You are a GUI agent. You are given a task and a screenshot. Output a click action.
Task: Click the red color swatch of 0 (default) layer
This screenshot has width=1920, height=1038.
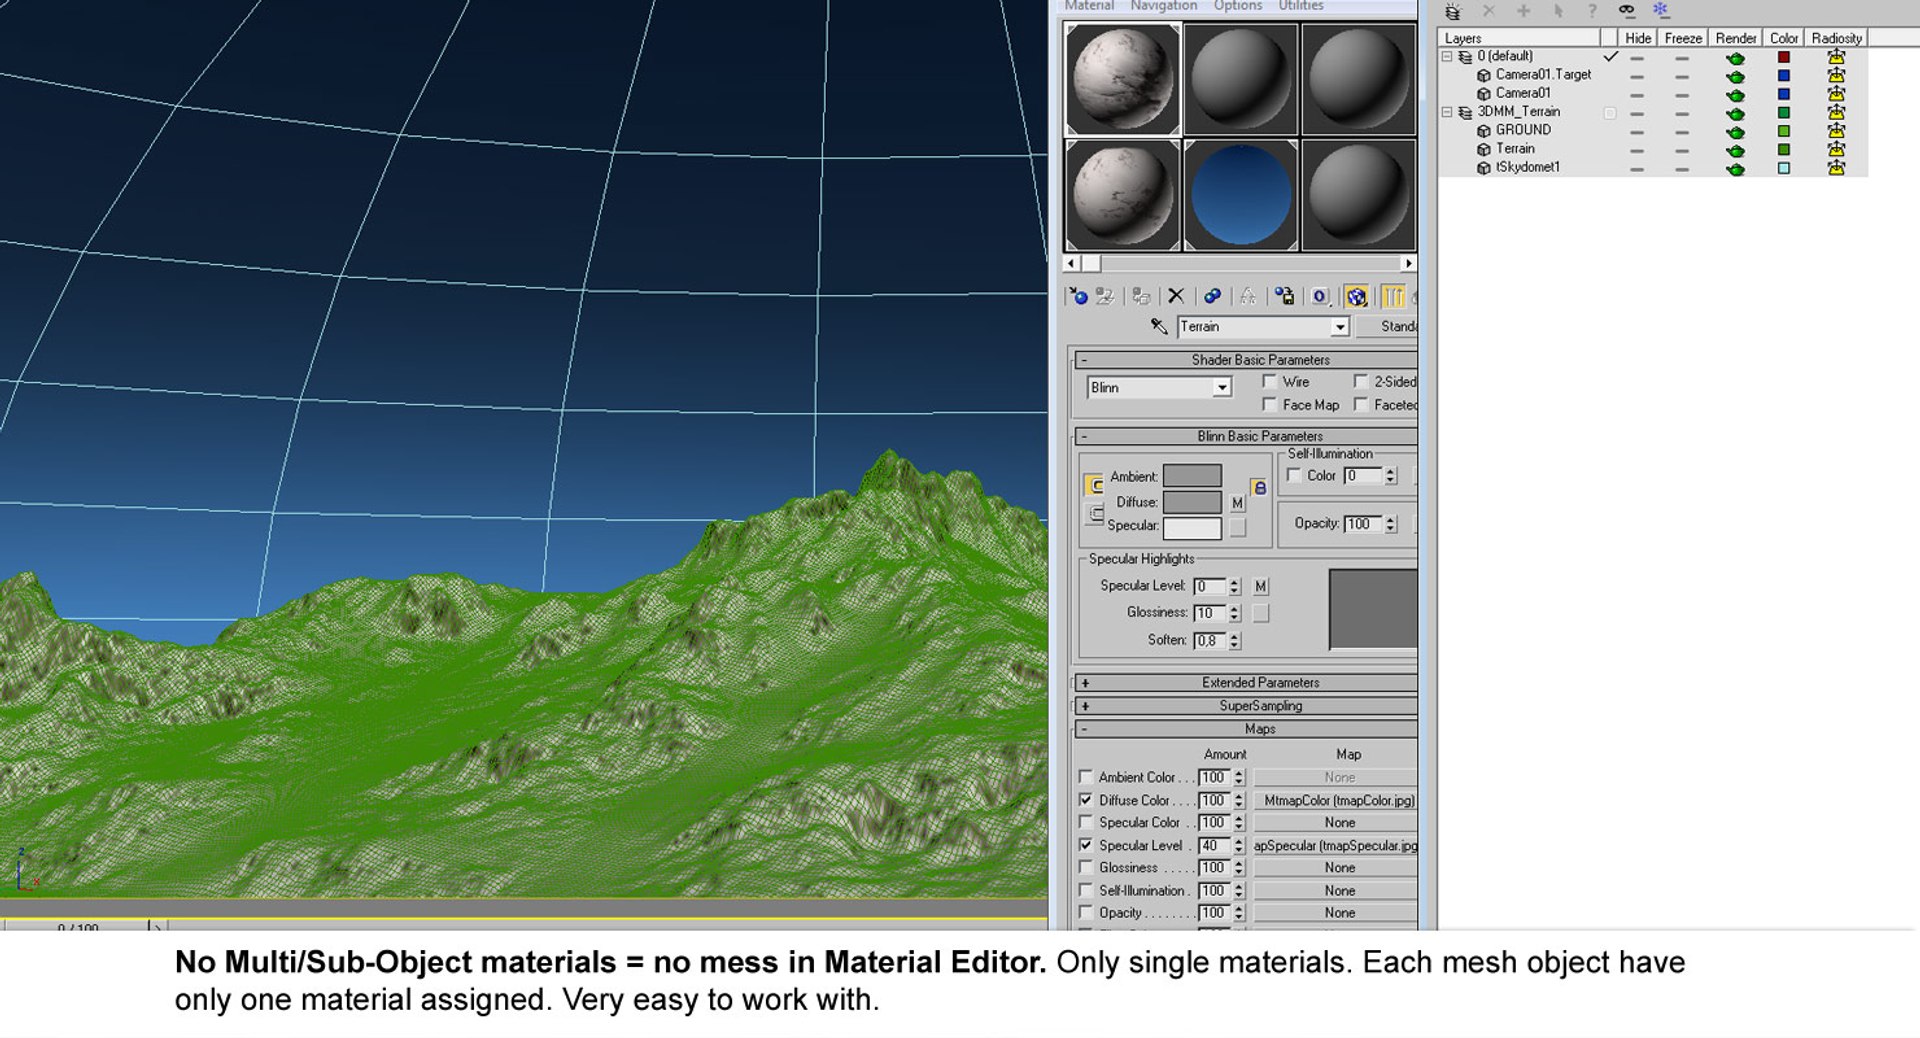pos(1784,57)
